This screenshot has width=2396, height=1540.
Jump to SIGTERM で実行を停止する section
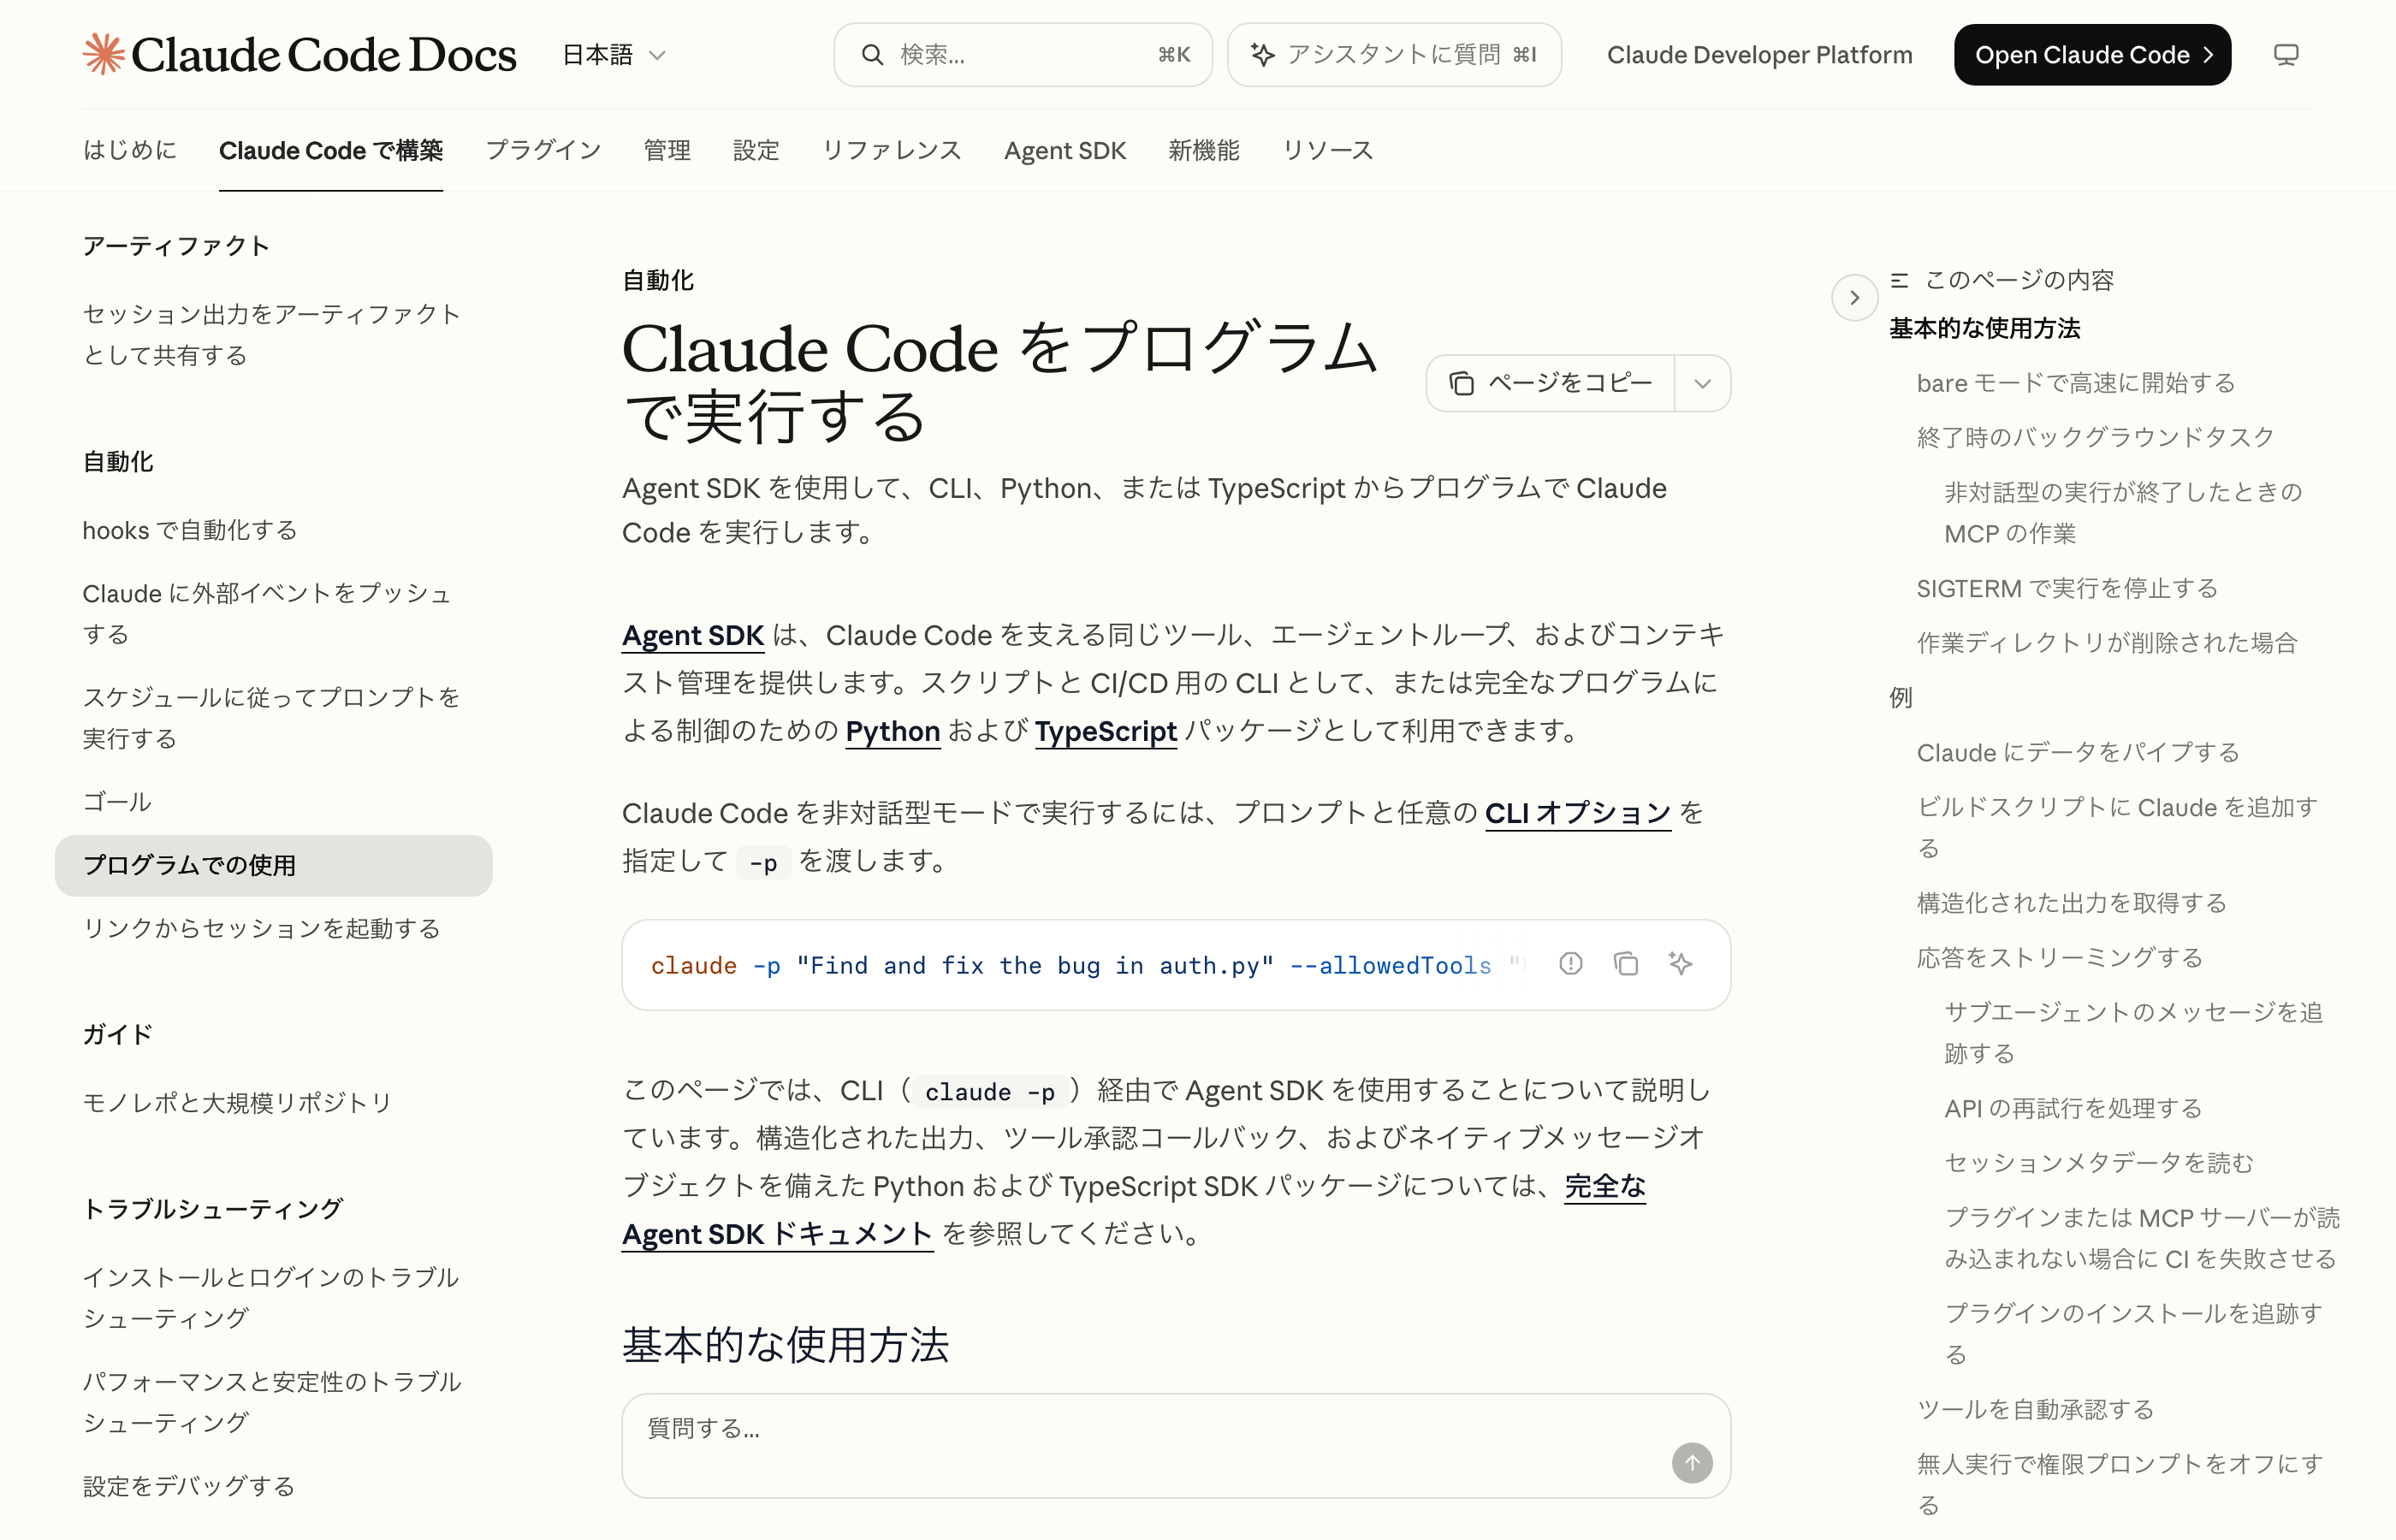(2067, 588)
